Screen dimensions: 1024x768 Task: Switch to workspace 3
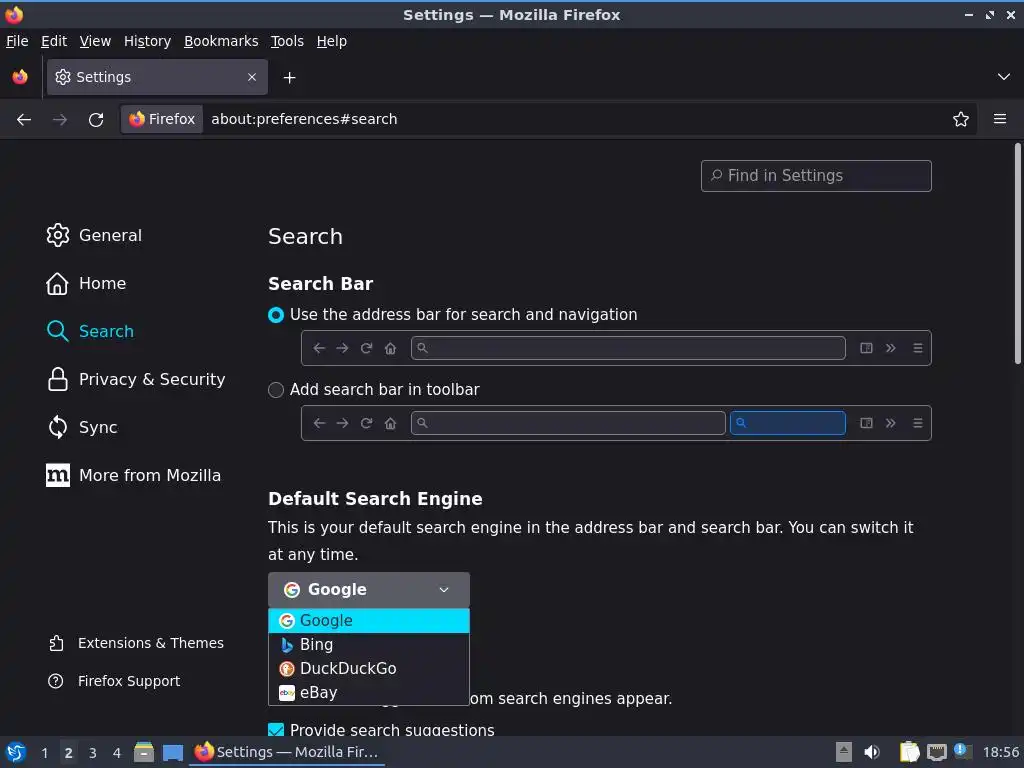93,753
